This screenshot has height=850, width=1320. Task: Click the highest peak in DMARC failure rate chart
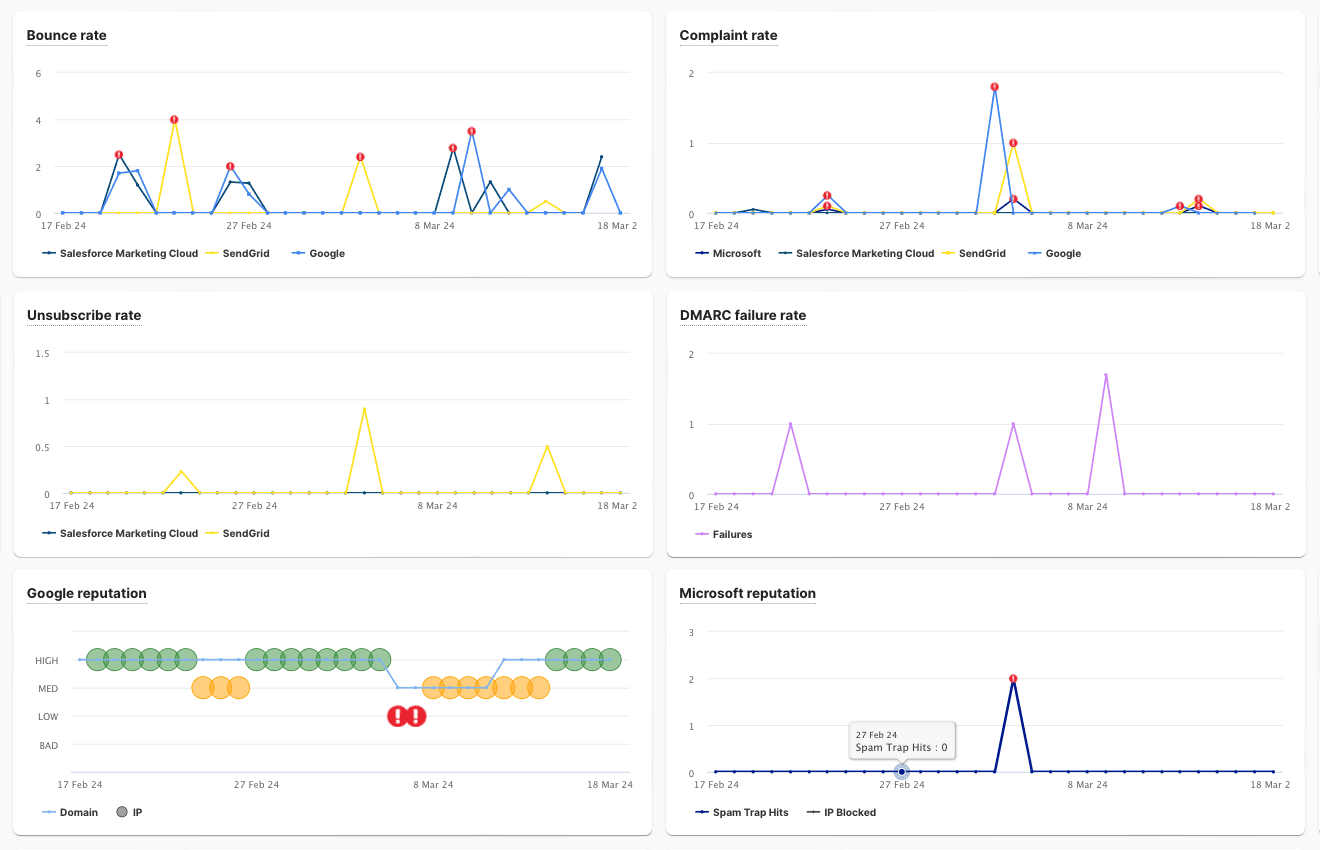tap(1106, 375)
